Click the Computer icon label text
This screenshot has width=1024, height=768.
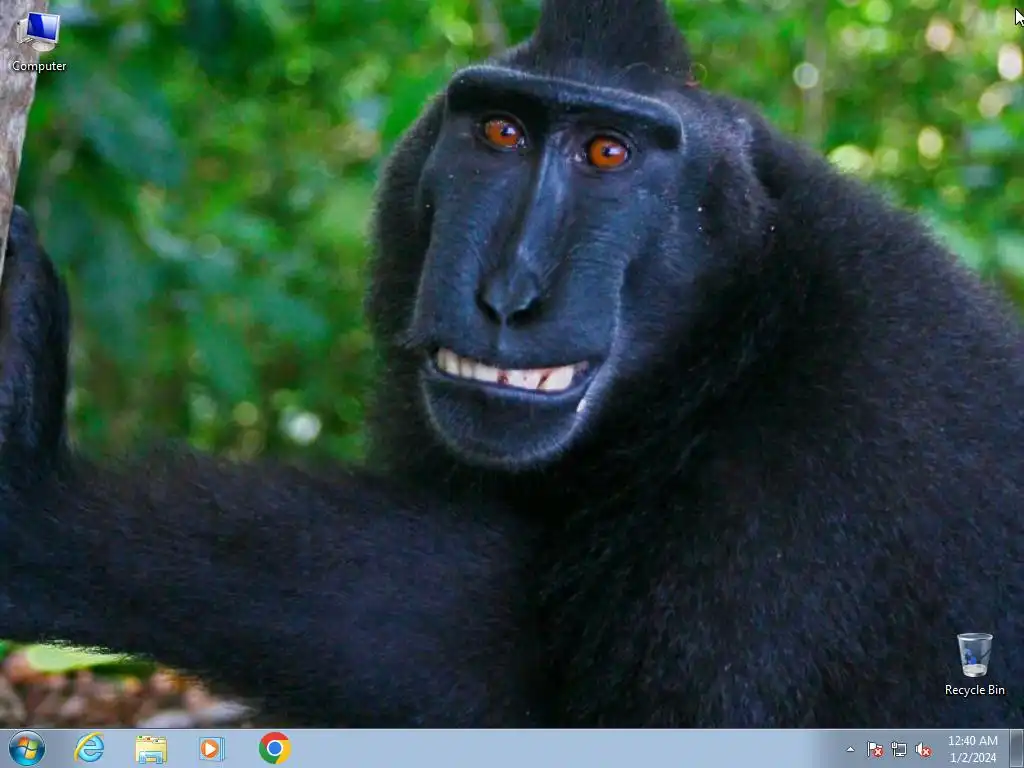click(x=39, y=66)
